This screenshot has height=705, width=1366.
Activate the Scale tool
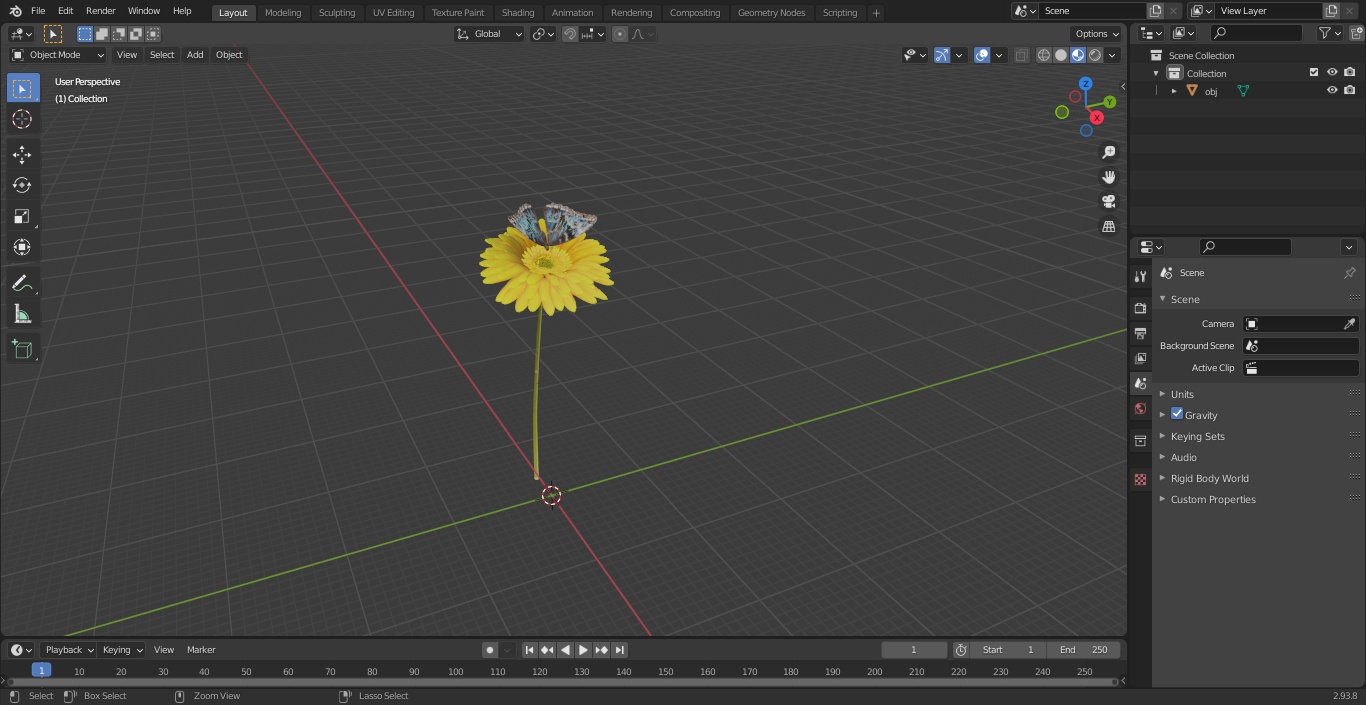click(22, 216)
